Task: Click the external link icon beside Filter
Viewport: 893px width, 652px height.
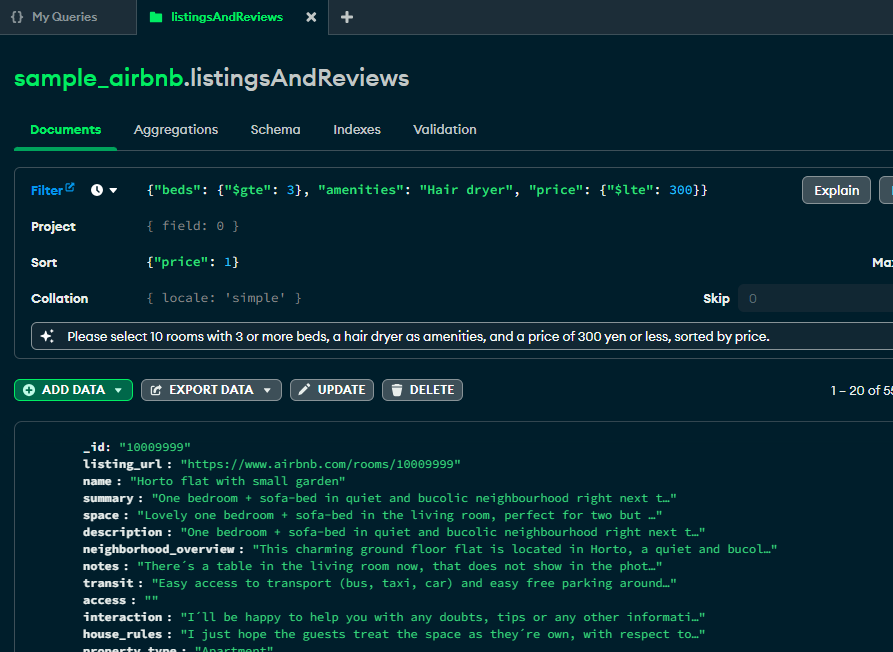Action: pos(70,187)
